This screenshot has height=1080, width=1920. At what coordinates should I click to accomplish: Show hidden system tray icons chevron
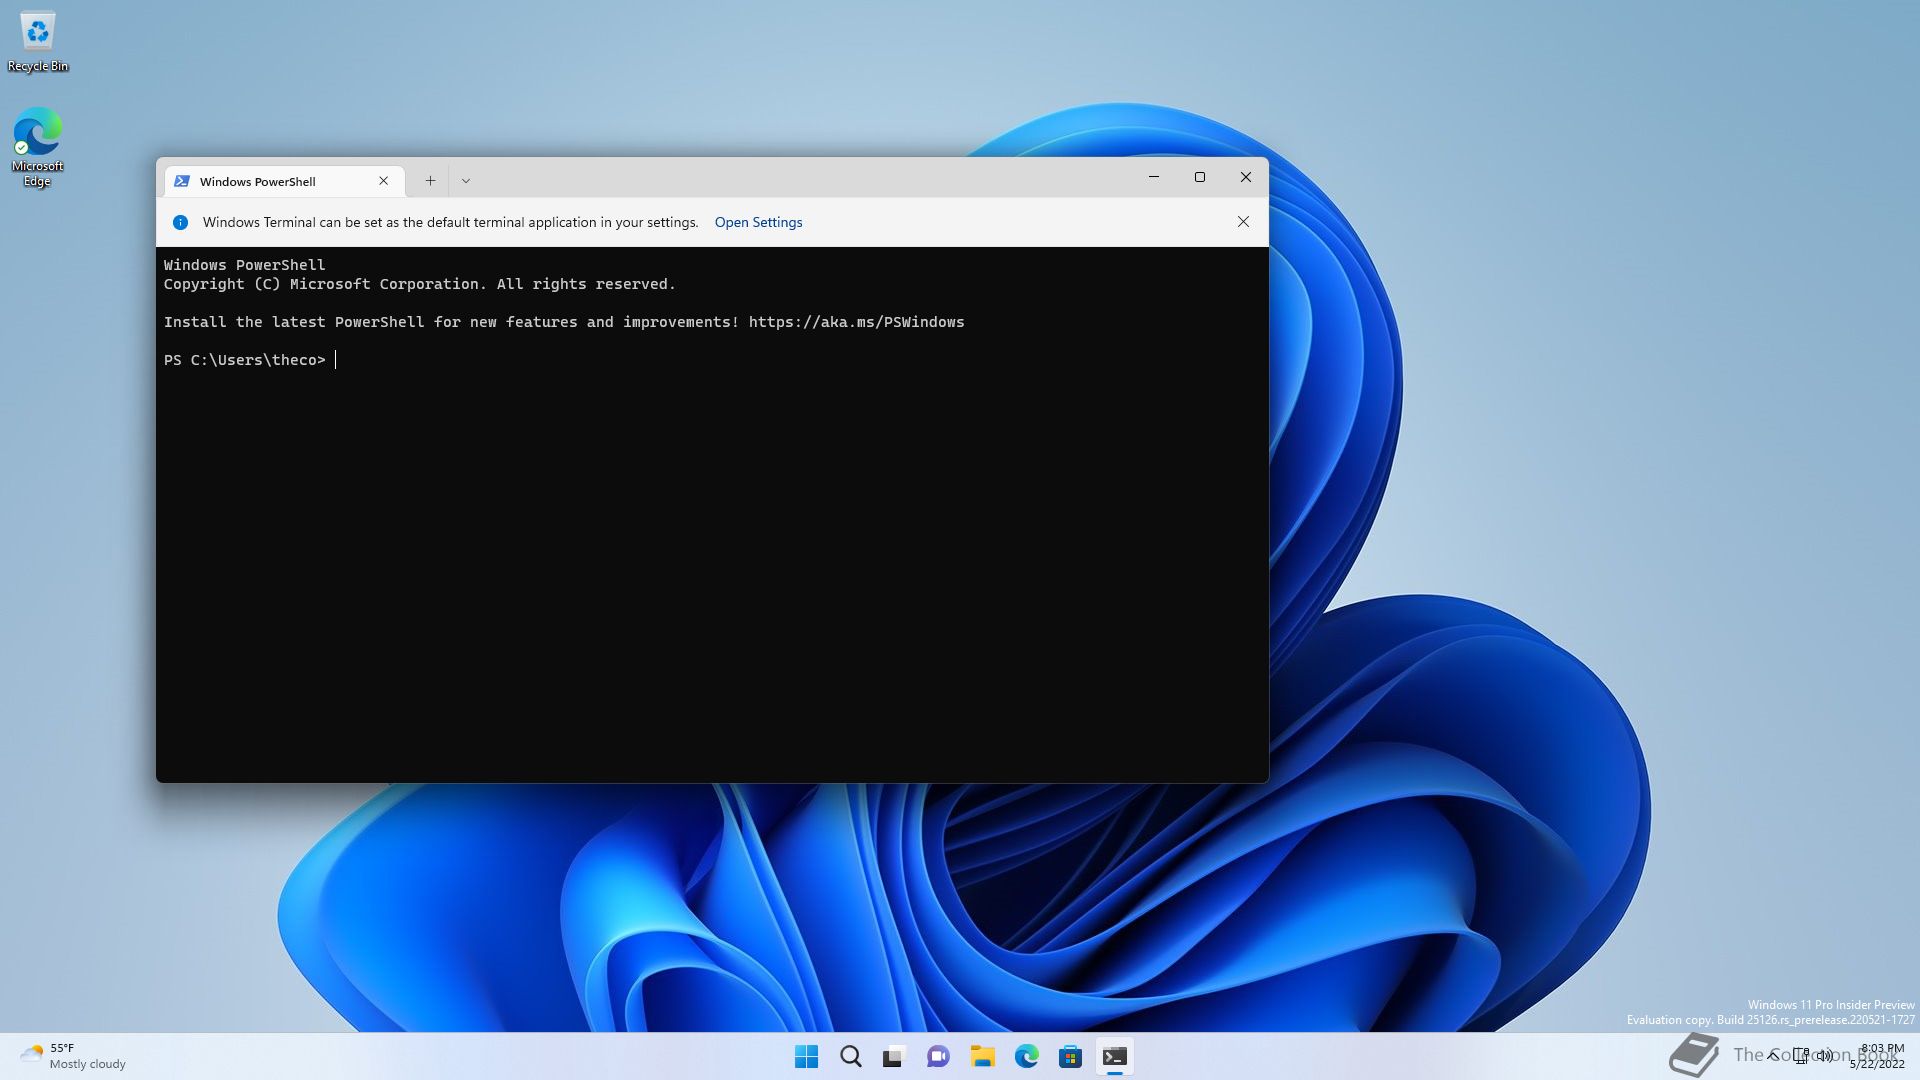coord(1773,1055)
